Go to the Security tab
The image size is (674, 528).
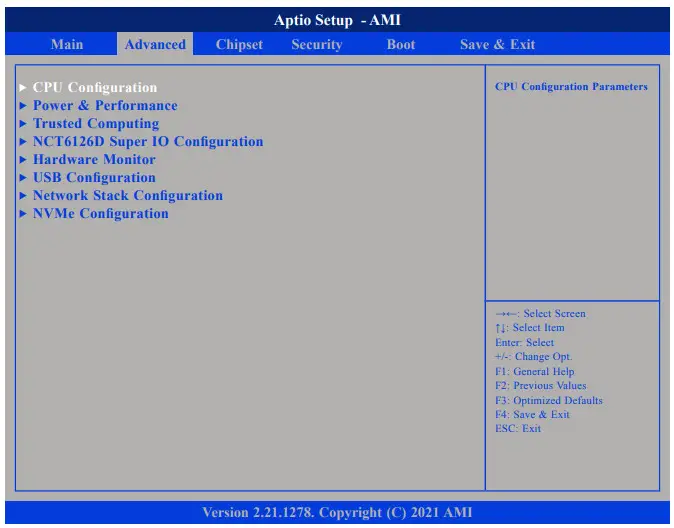(x=317, y=44)
